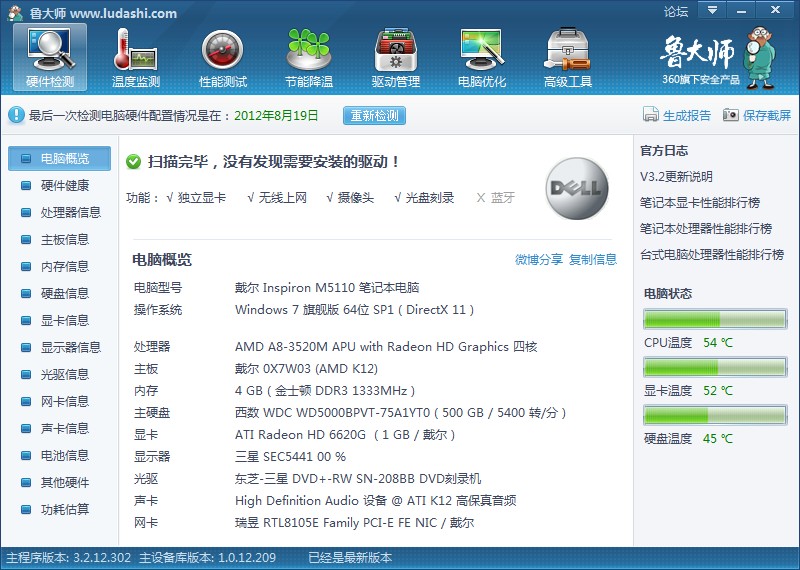The width and height of the screenshot is (800, 570).
Task: Open 台式电脑处理器性能排行榜 ranking link
Action: tap(712, 255)
